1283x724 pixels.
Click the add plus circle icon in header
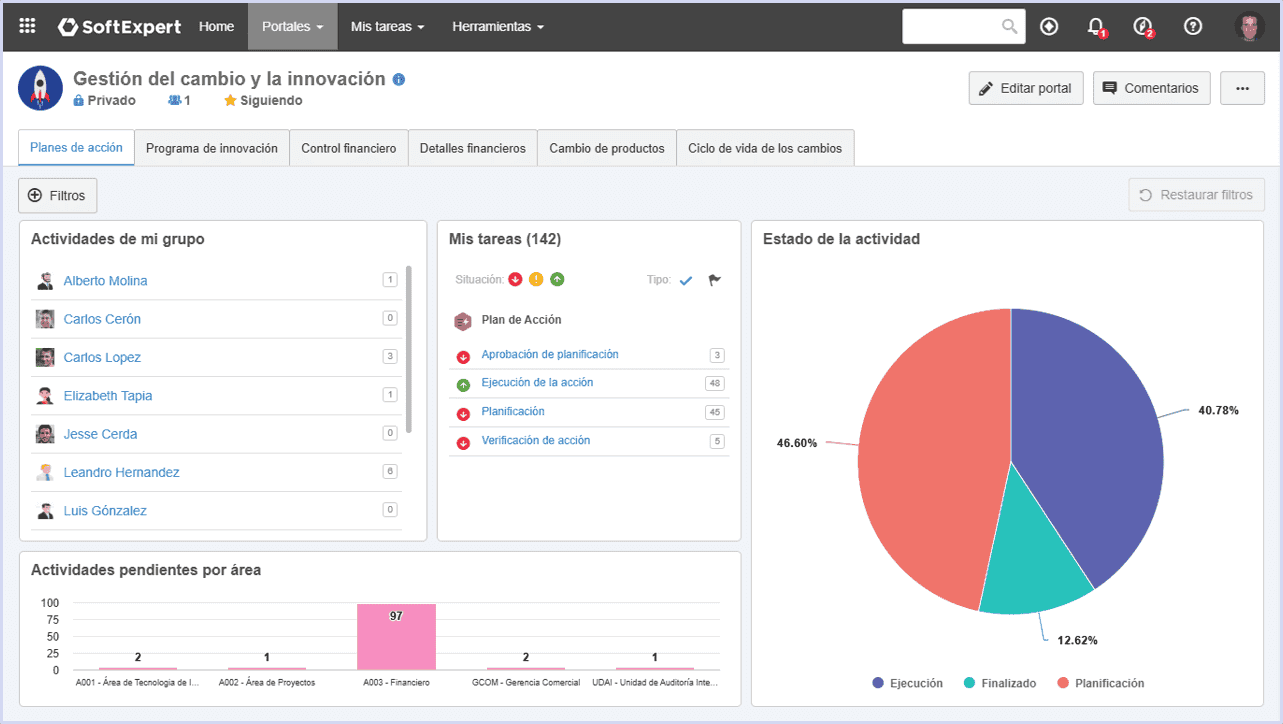[x=1049, y=26]
